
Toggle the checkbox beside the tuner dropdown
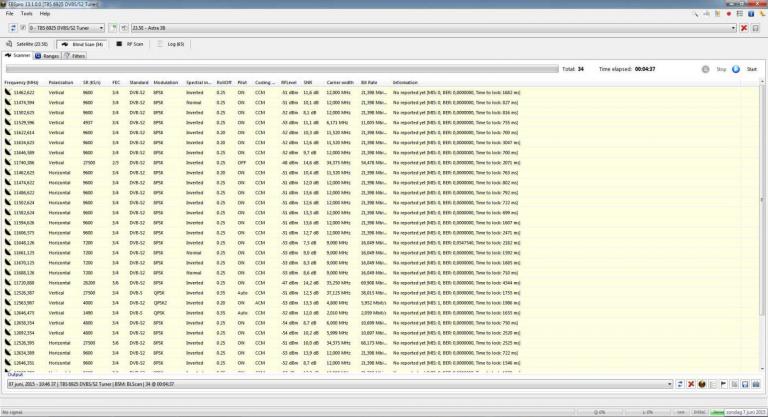click(23, 28)
